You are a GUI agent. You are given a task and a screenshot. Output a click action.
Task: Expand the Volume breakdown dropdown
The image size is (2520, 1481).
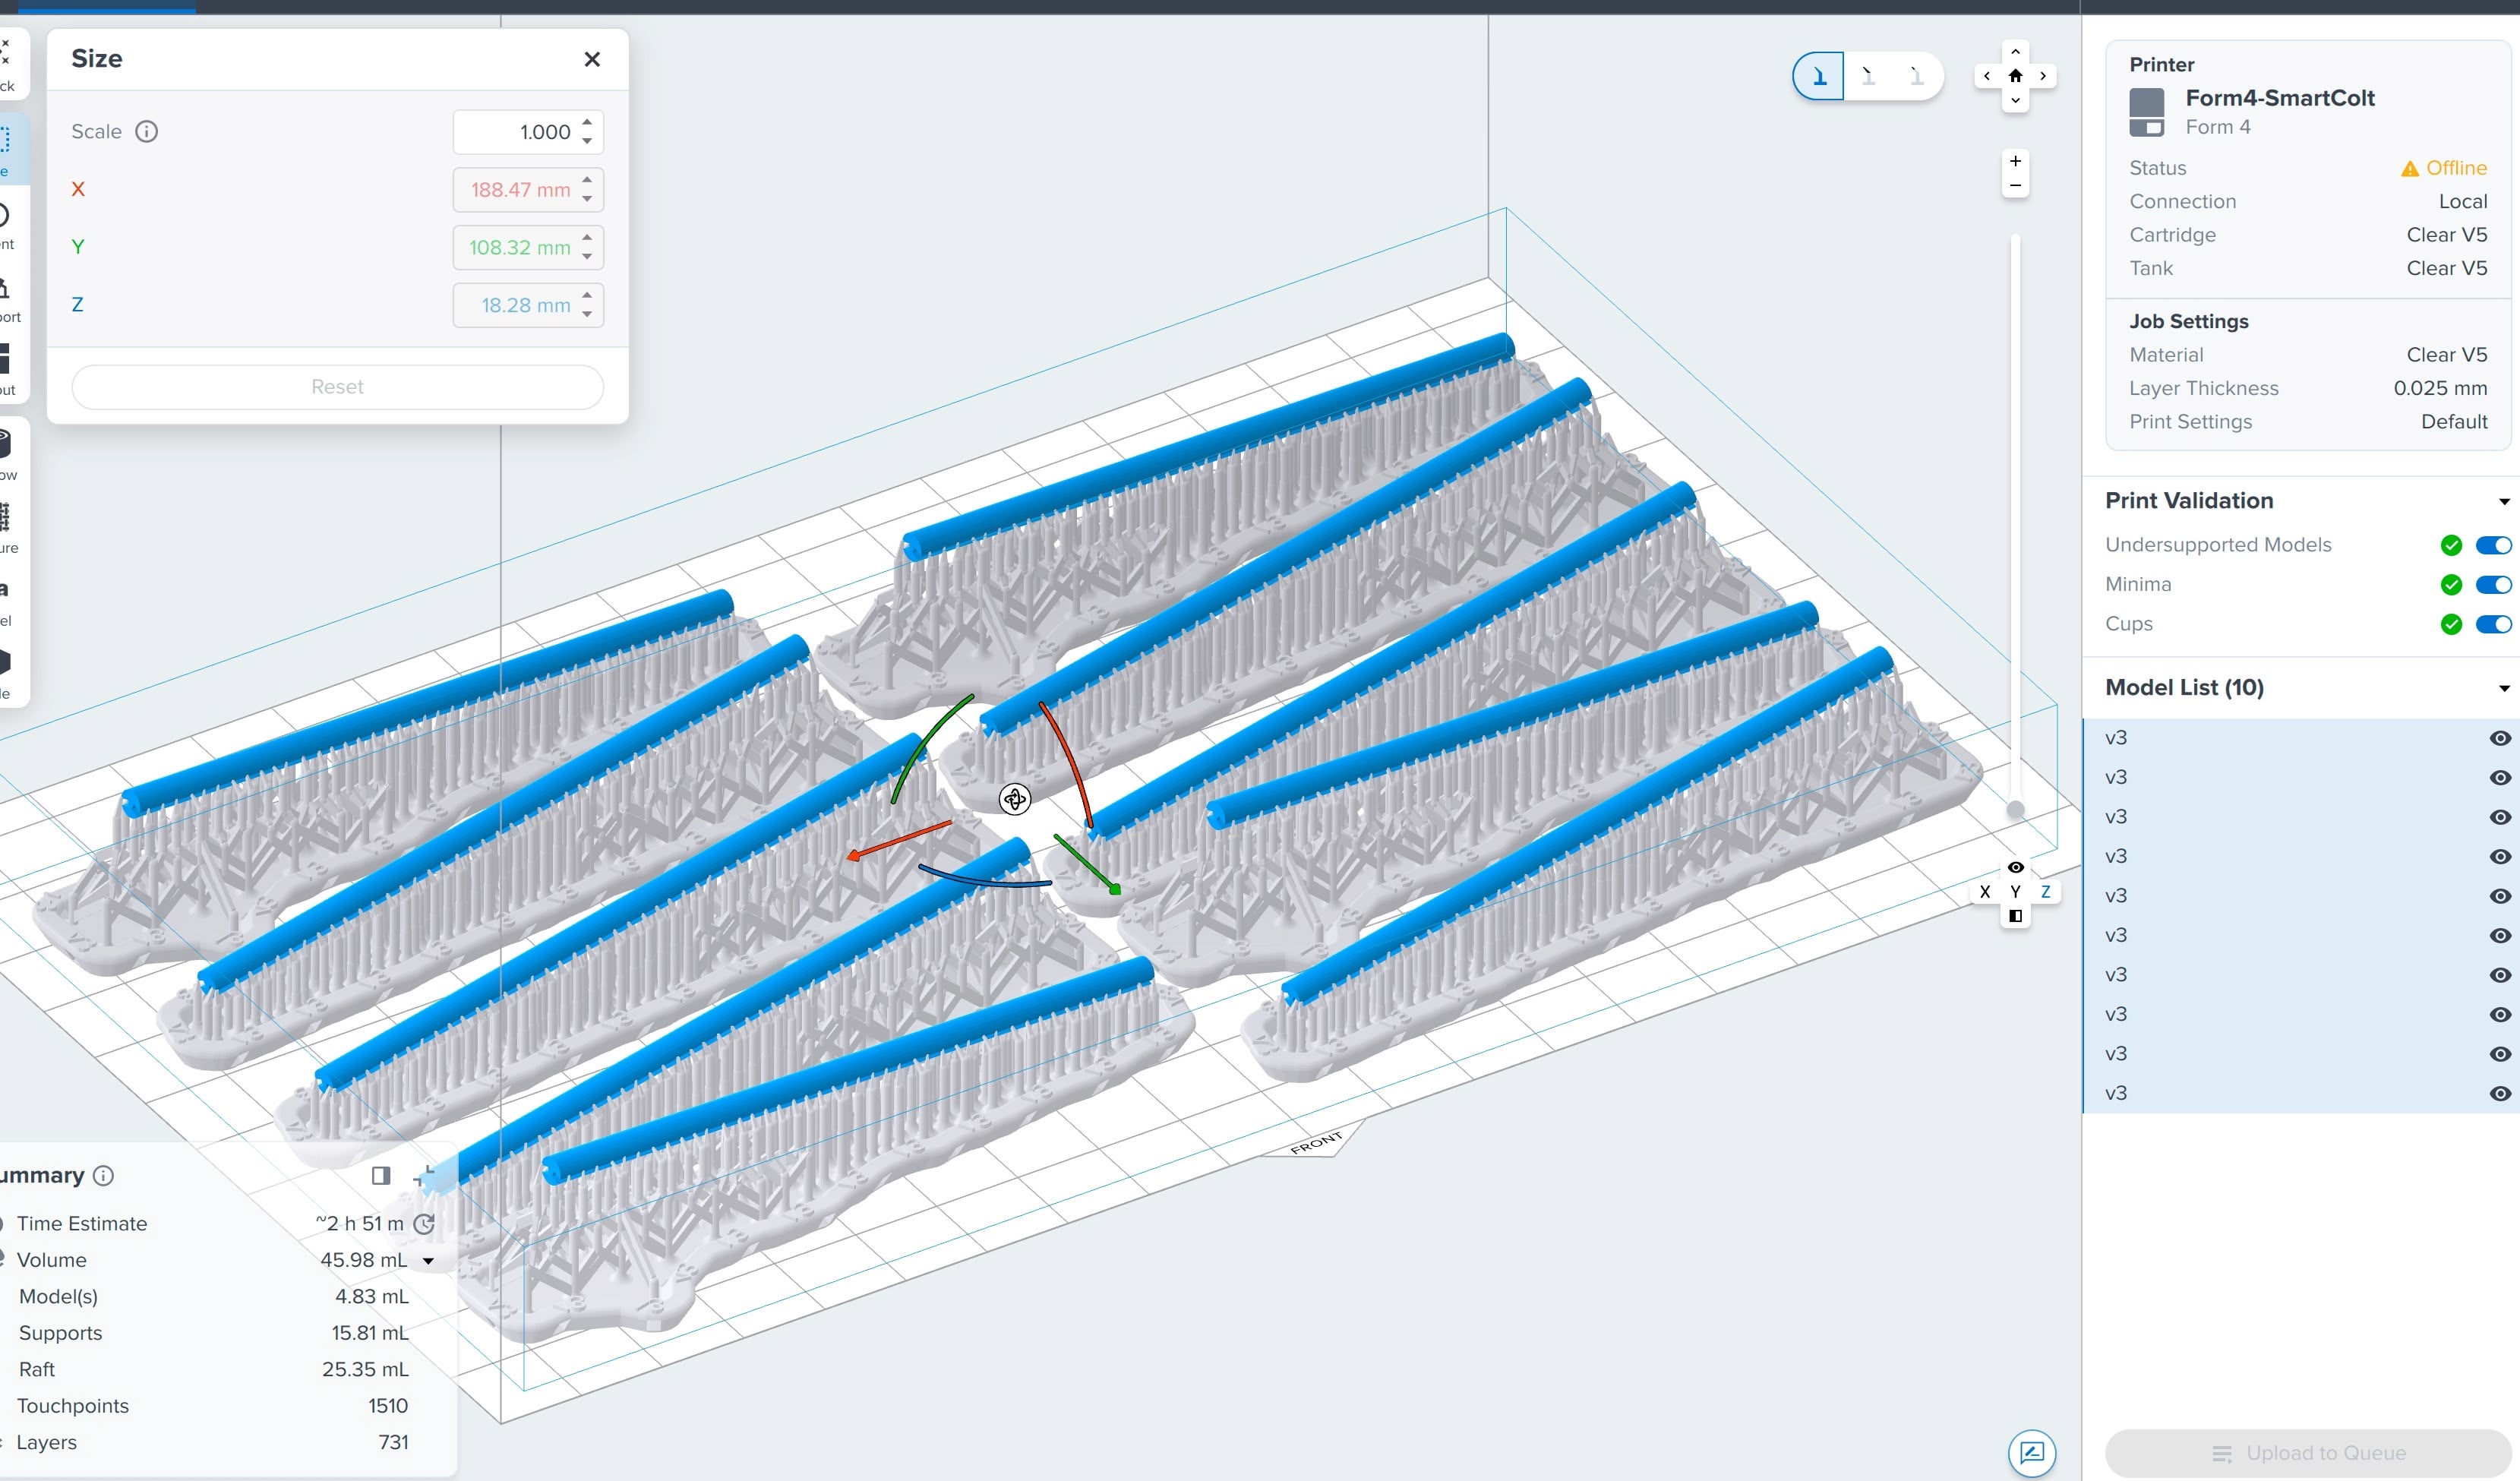tap(428, 1261)
